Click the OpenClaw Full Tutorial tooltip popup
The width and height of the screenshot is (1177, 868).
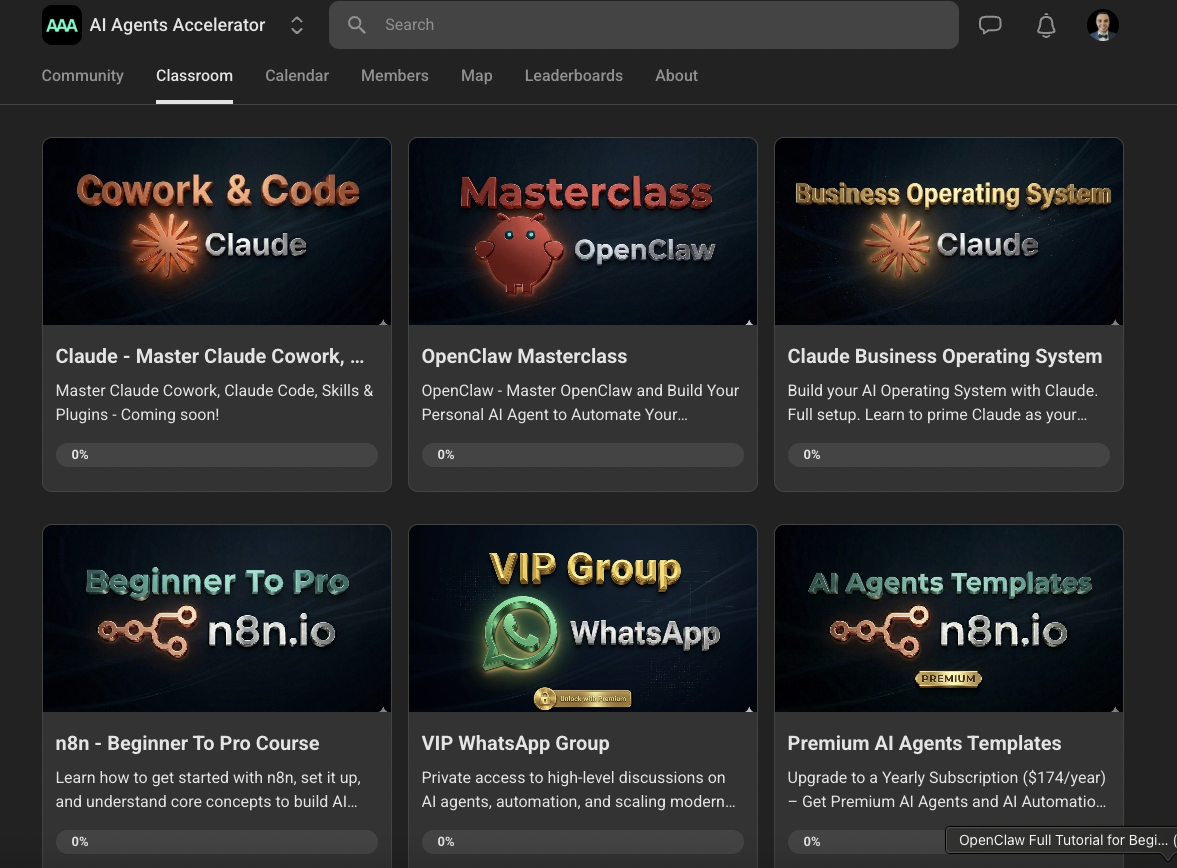click(x=1061, y=840)
